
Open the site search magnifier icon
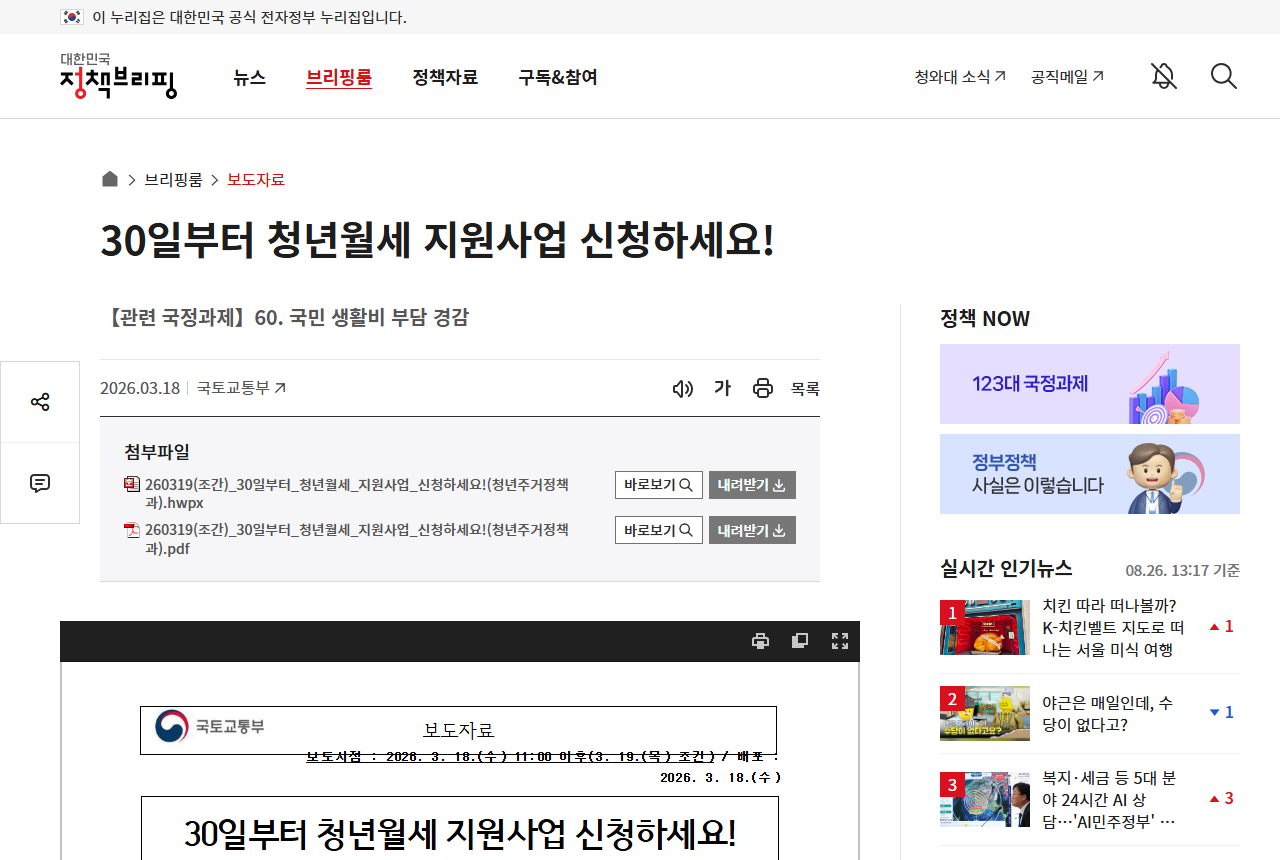coord(1224,76)
